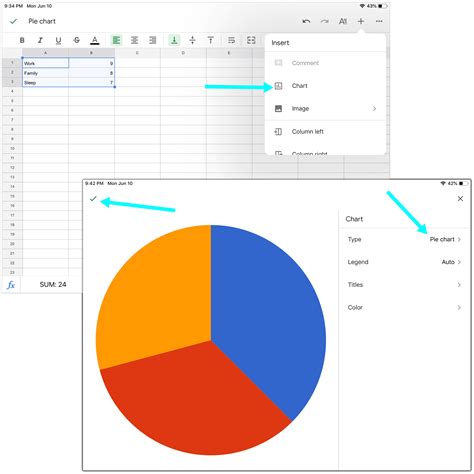Open the Color setting
Viewport: 474px width, 474px height.
pos(404,307)
